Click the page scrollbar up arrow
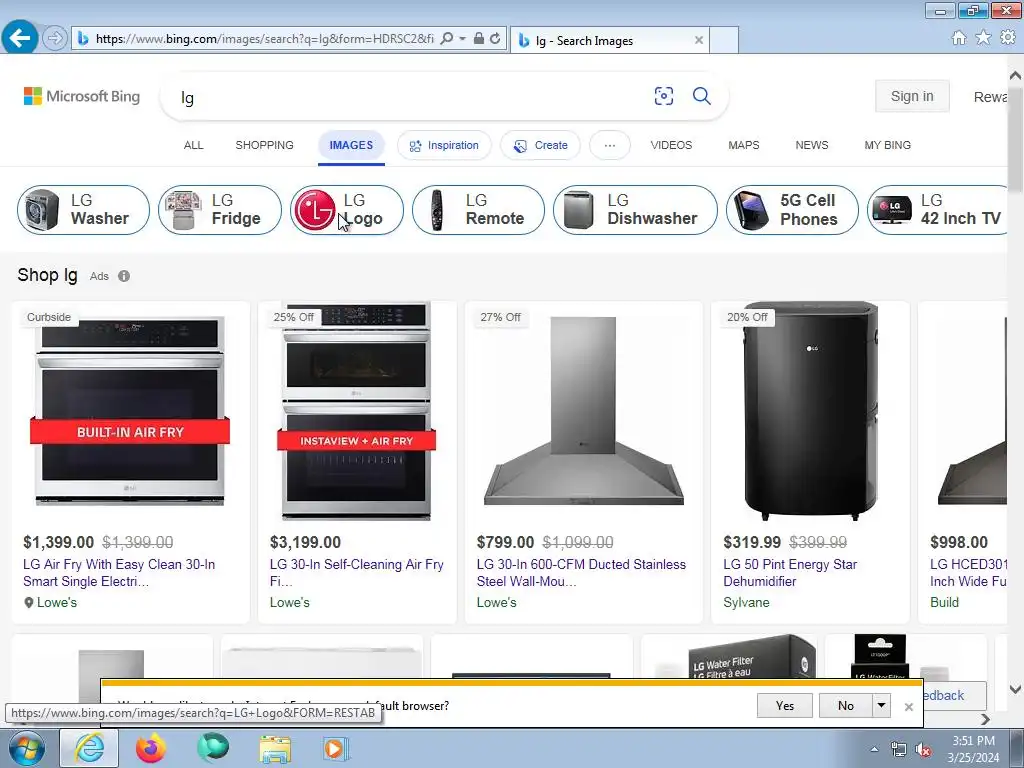This screenshot has height=768, width=1024. pos(1016,75)
